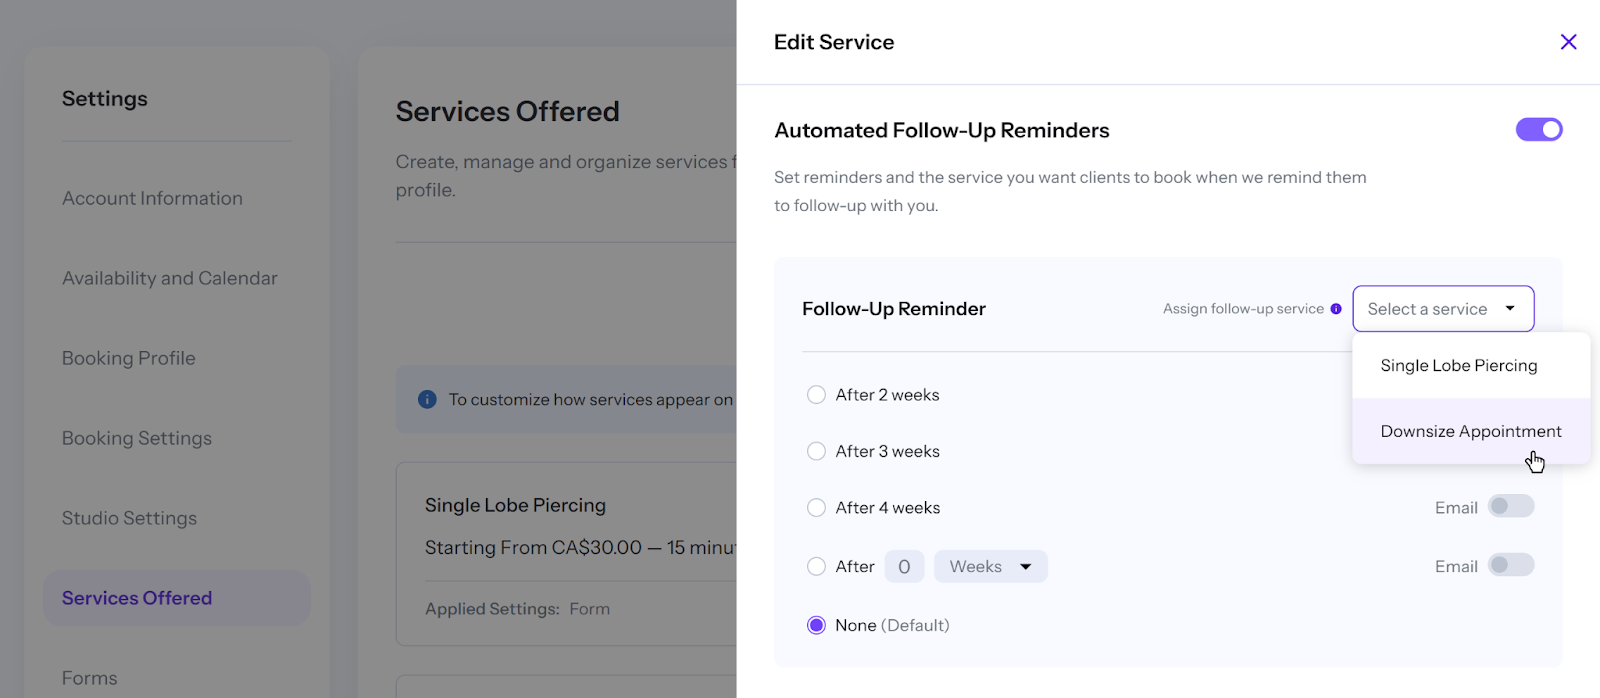Close the Edit Service panel
This screenshot has height=698, width=1600.
(1568, 42)
